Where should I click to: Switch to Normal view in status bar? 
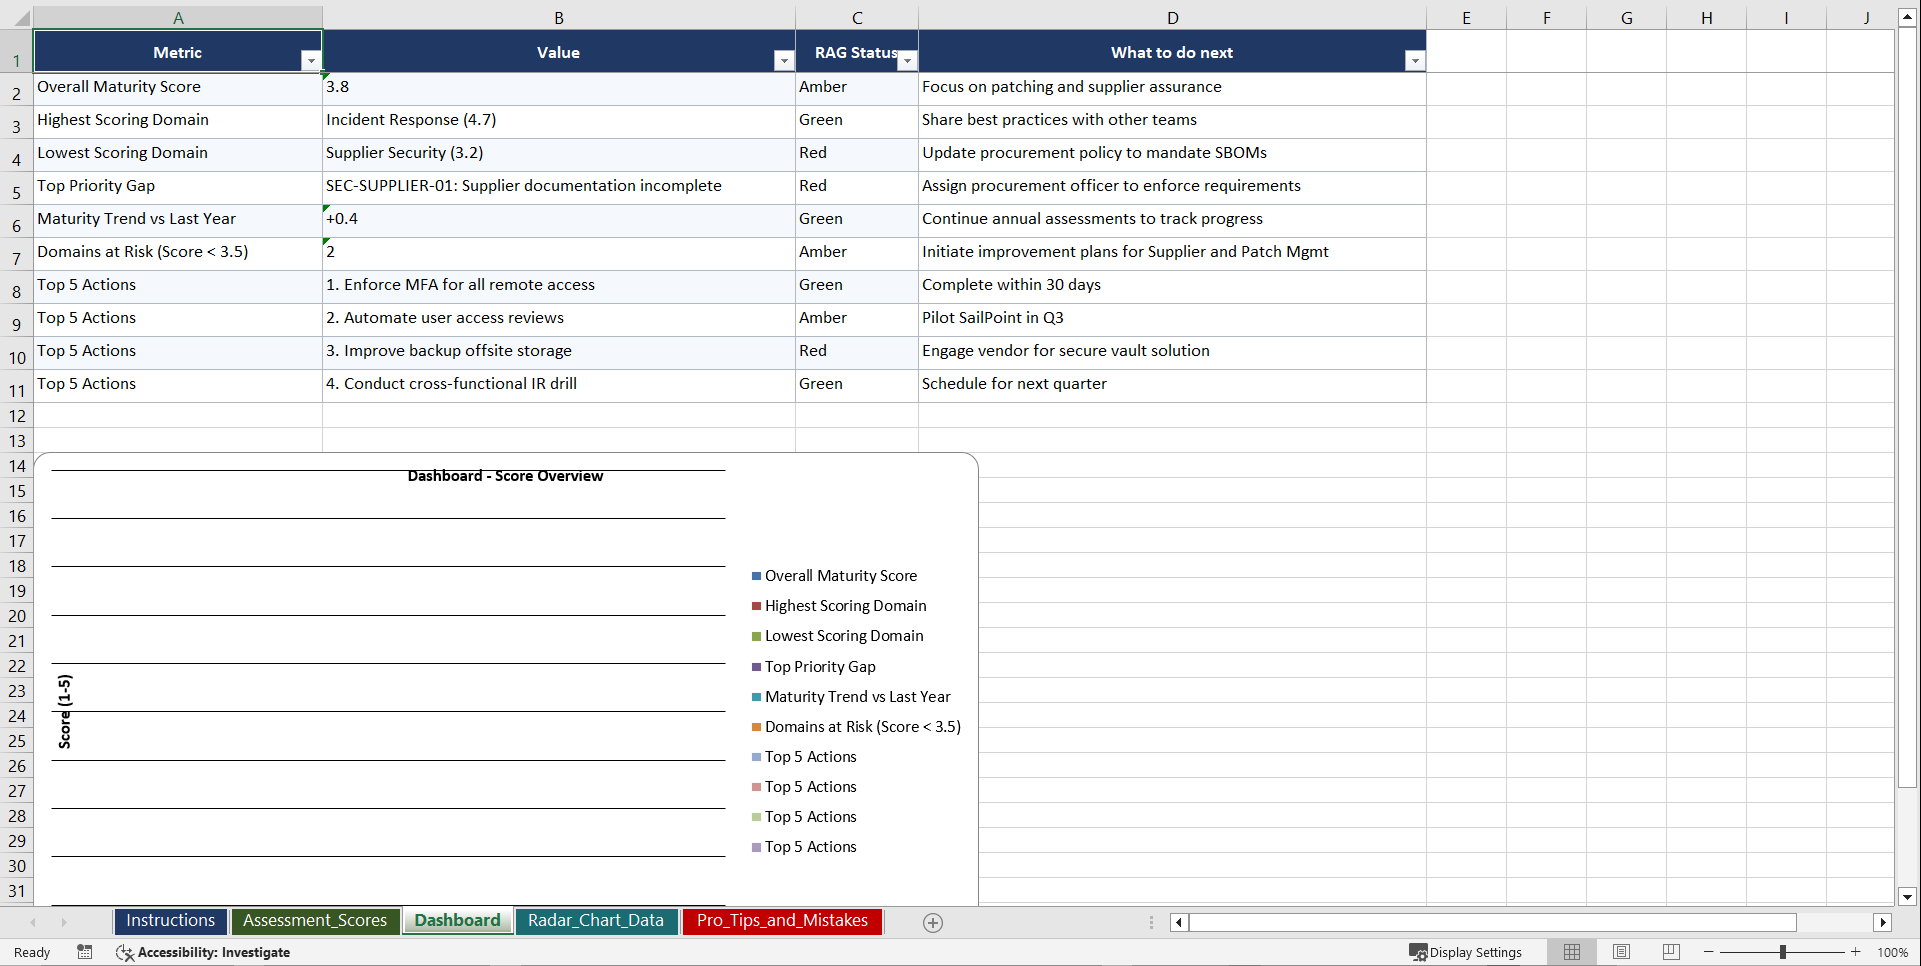[1571, 952]
